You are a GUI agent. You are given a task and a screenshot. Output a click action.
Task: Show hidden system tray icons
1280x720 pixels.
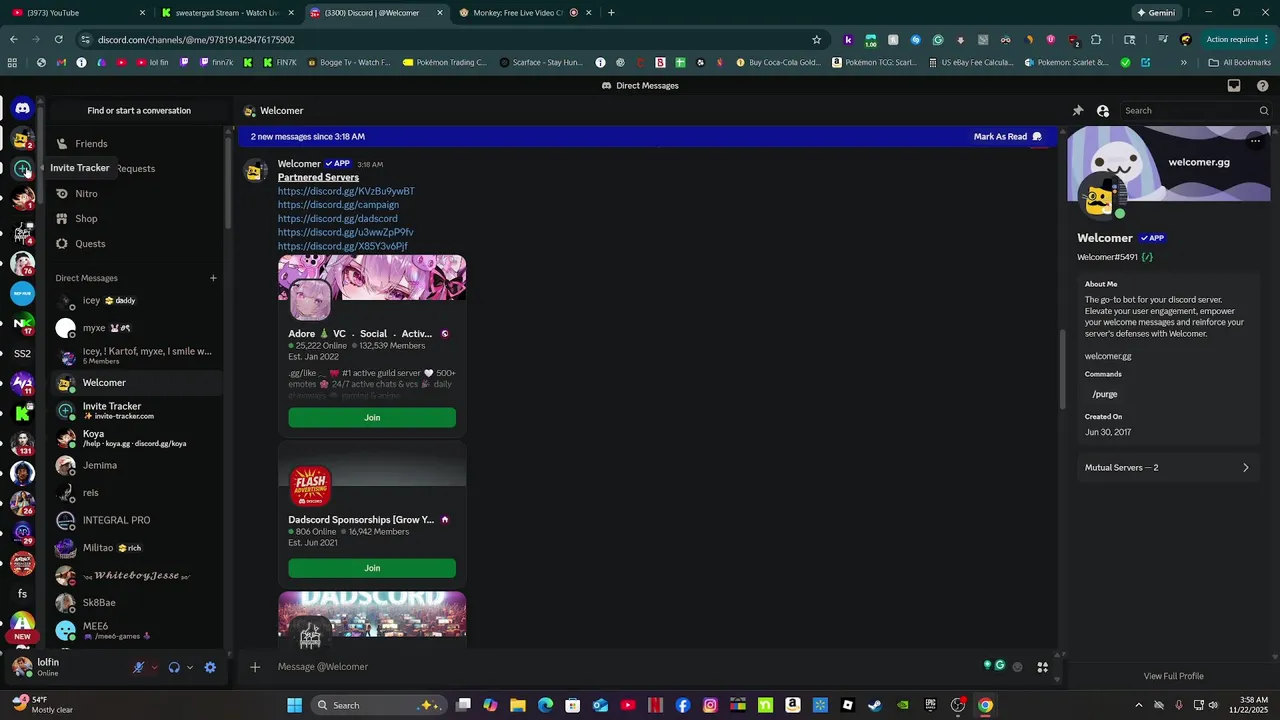(x=1138, y=705)
